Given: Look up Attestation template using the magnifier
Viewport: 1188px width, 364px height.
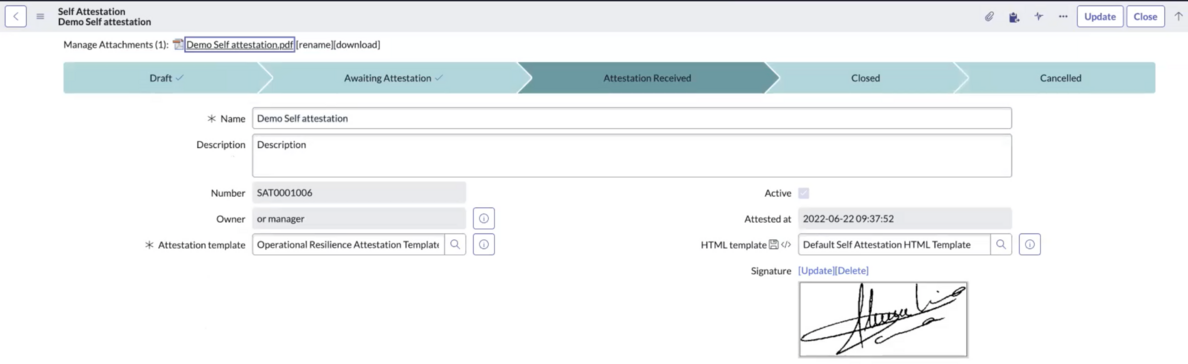Looking at the screenshot, I should click(x=455, y=244).
